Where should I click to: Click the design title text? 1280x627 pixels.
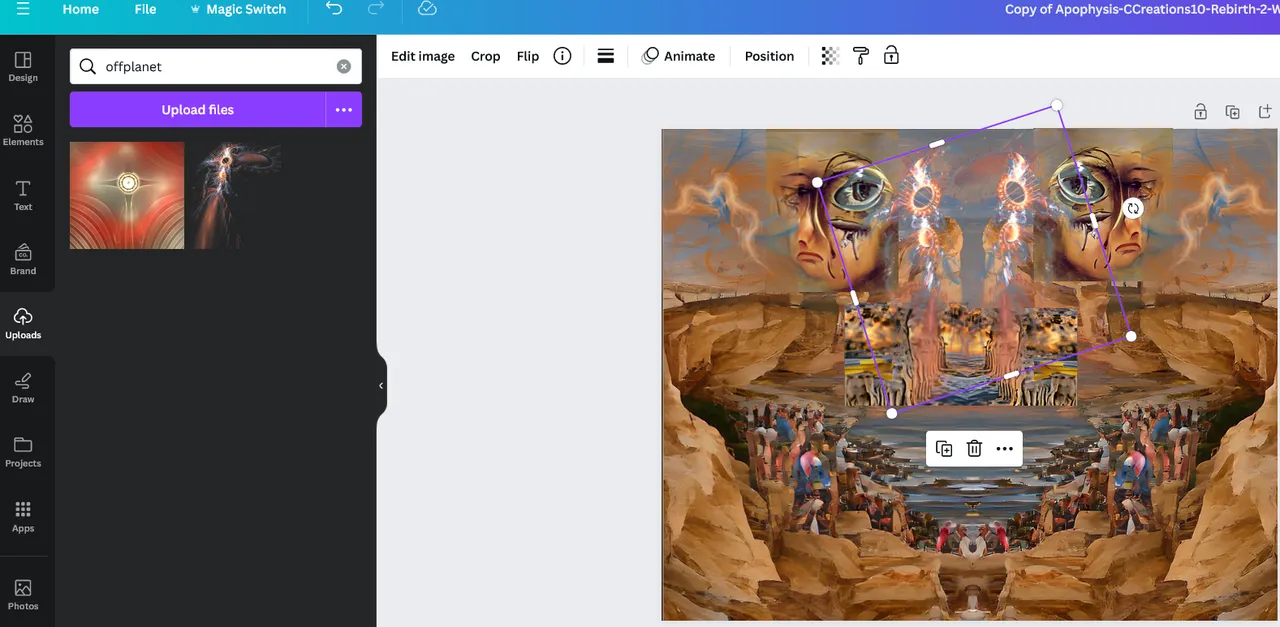pos(1142,9)
